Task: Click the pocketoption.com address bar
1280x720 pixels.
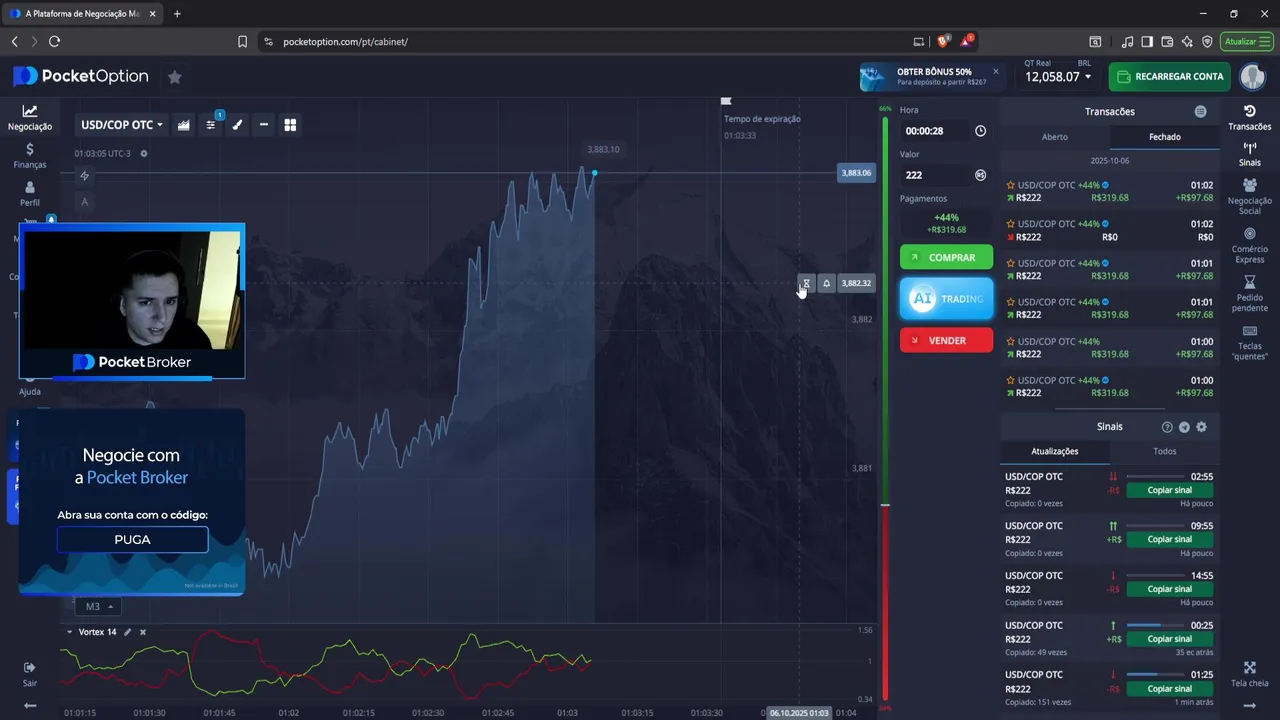Action: pos(345,42)
